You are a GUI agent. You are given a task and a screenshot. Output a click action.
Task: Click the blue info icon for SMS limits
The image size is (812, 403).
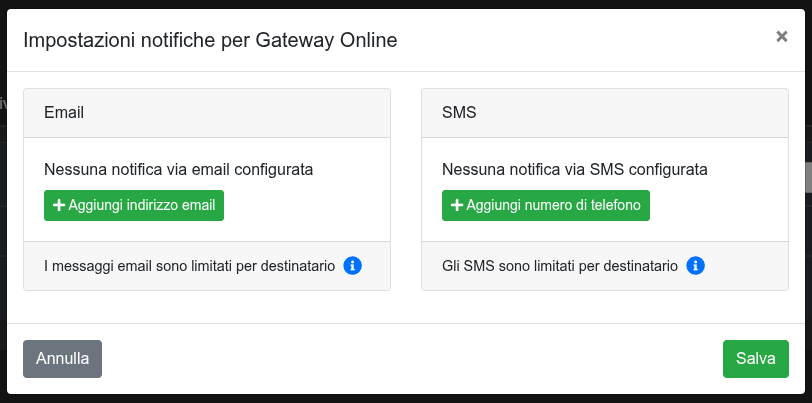tap(696, 266)
